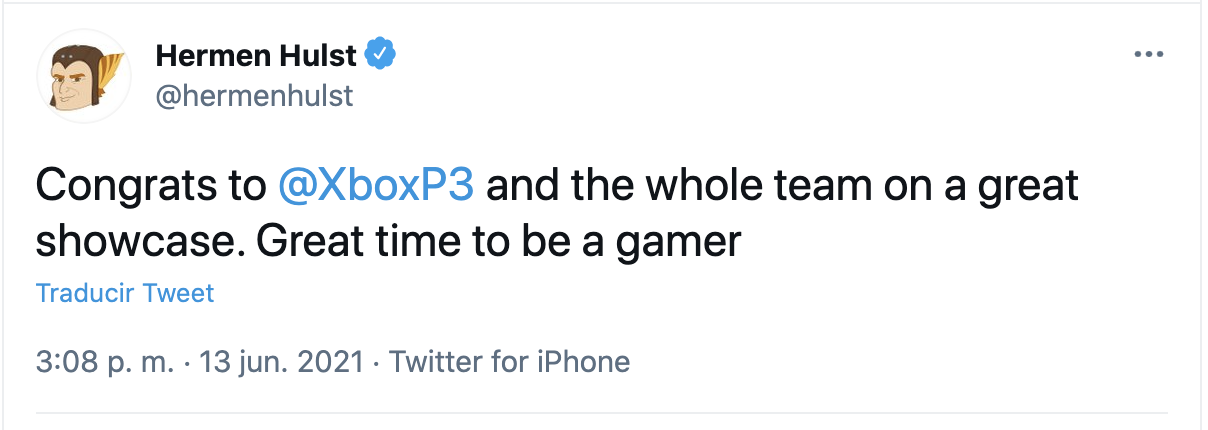Open the Twitter for iPhone source link

(509, 361)
